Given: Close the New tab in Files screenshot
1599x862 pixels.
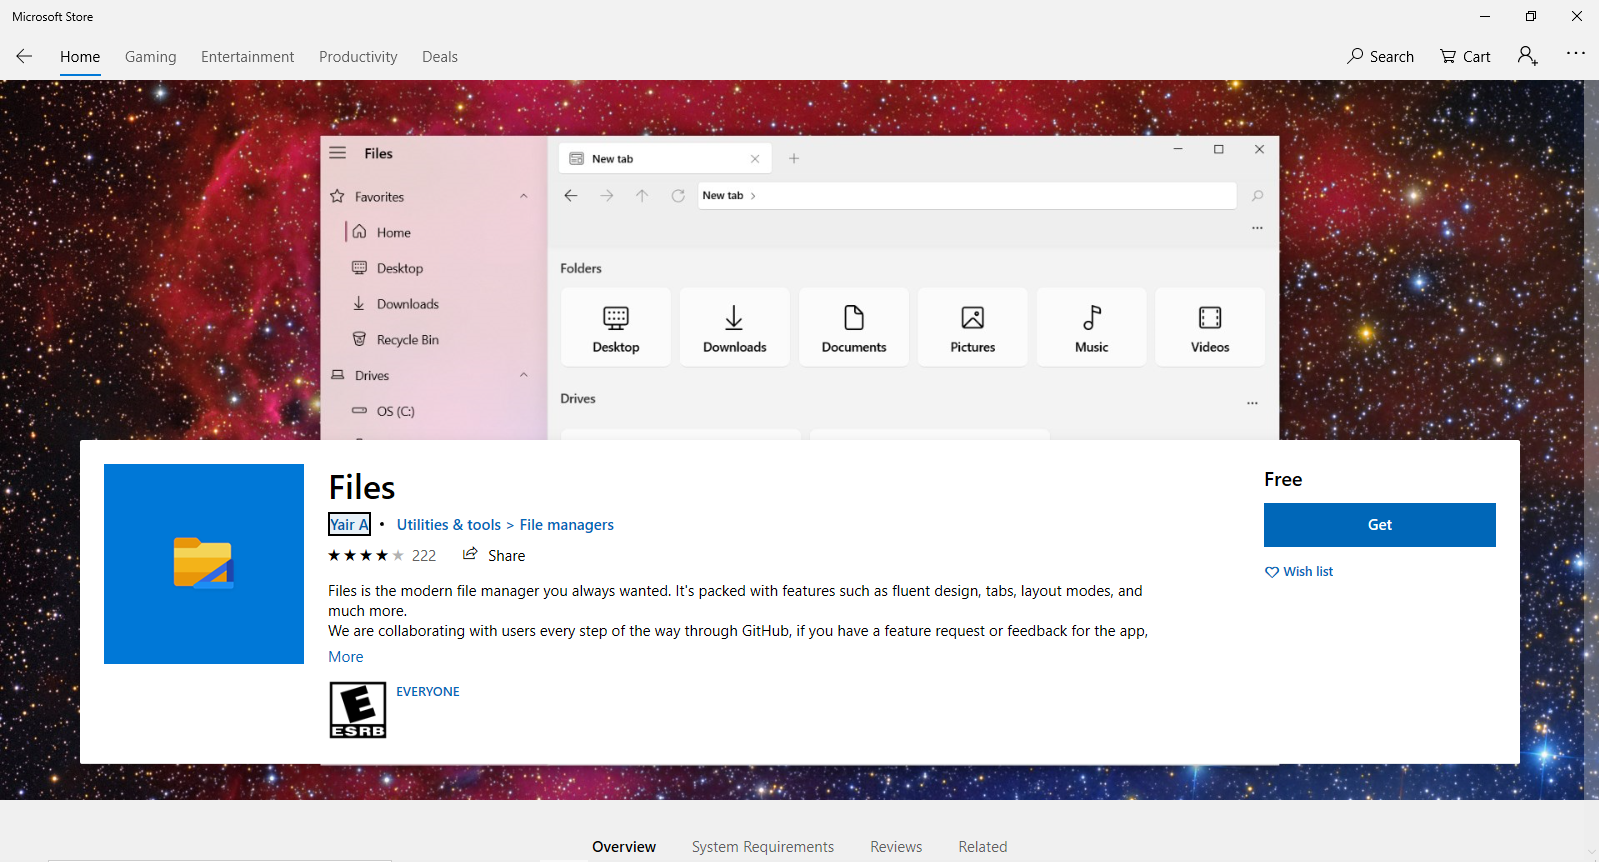Looking at the screenshot, I should coord(755,159).
